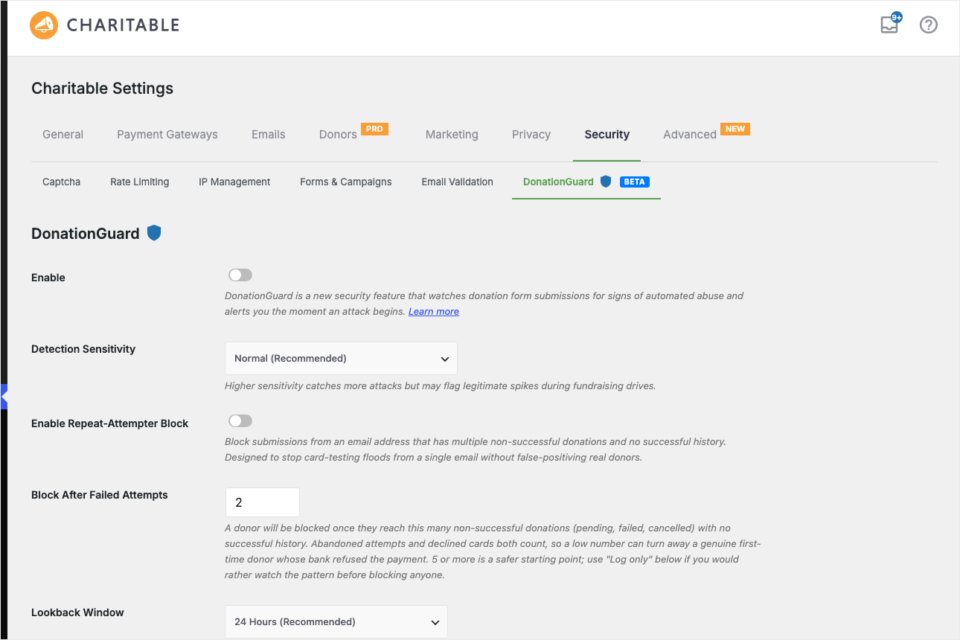The height and width of the screenshot is (640, 960).
Task: Click the Enable label under DonationGuard heading
Action: tap(48, 277)
